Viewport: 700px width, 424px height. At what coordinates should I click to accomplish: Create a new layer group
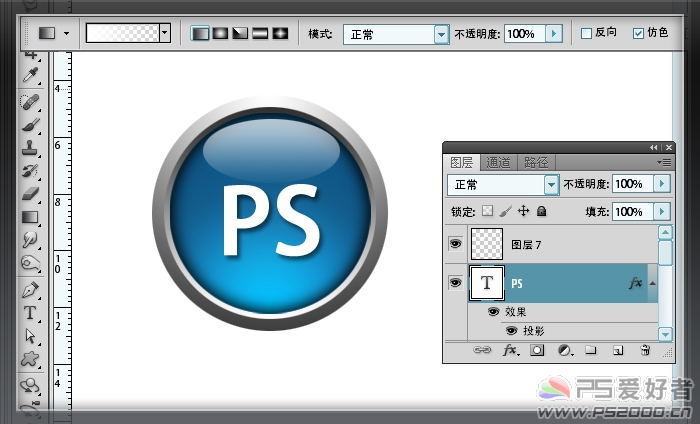(x=591, y=350)
